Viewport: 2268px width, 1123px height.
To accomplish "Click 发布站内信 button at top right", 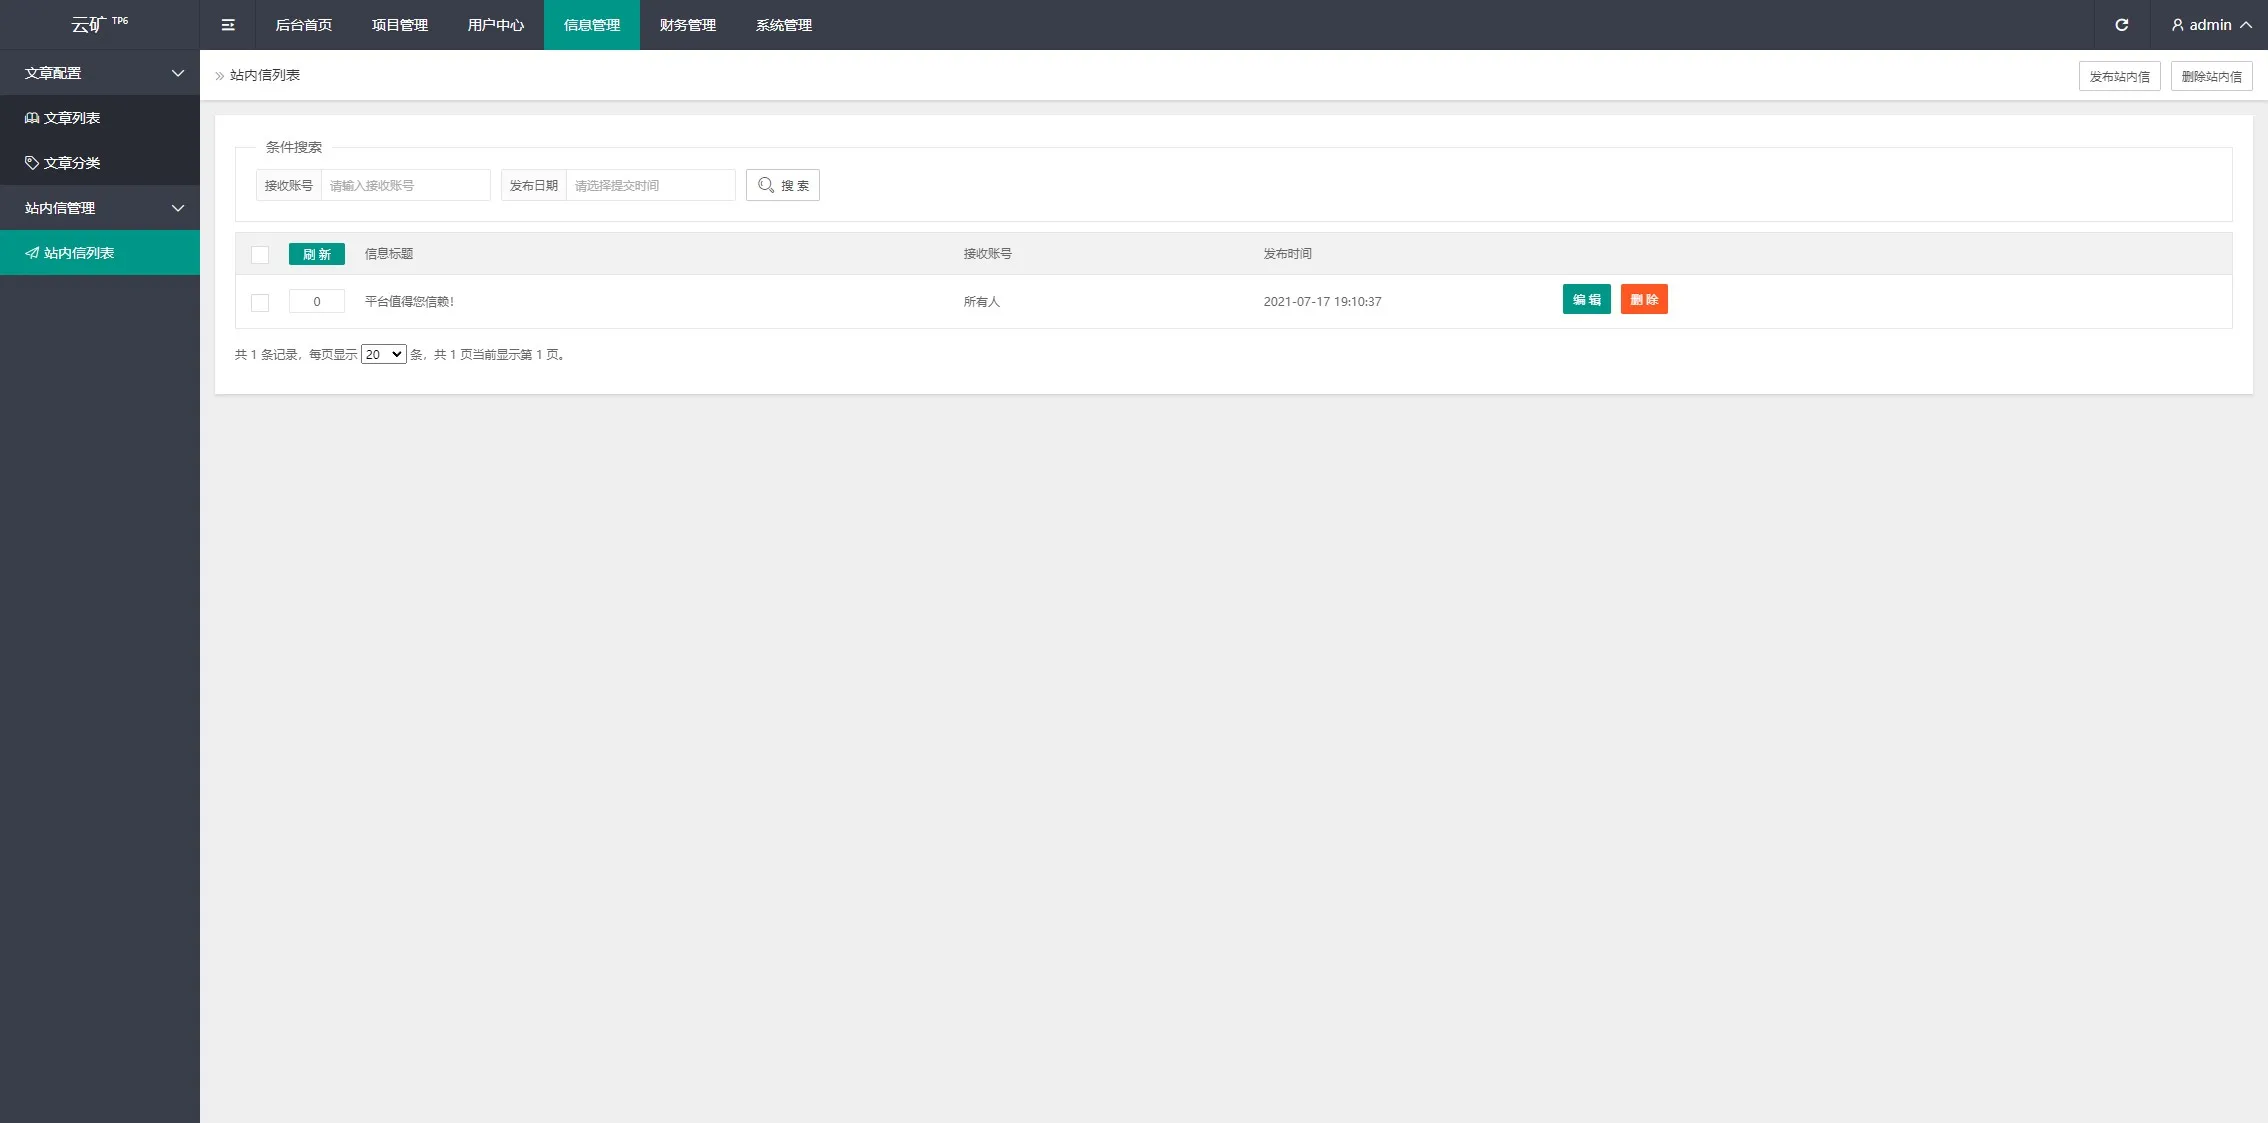I will 2119,76.
